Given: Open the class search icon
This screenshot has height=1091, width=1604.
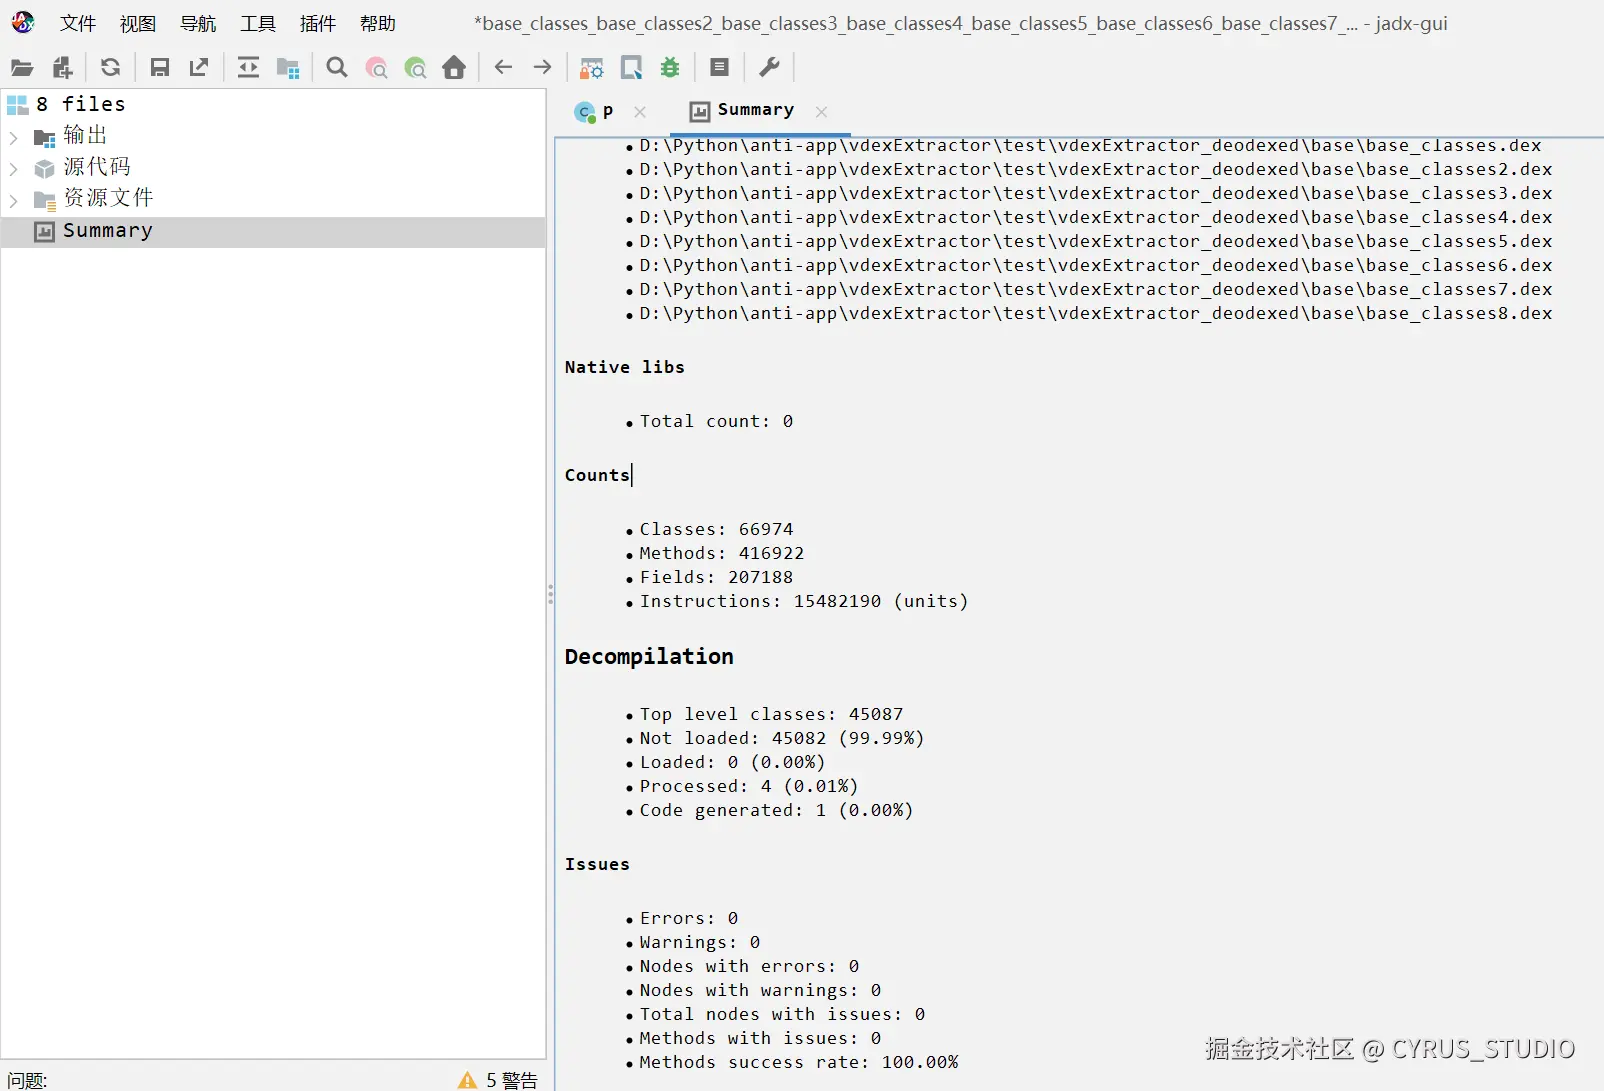Looking at the screenshot, I should pos(376,67).
